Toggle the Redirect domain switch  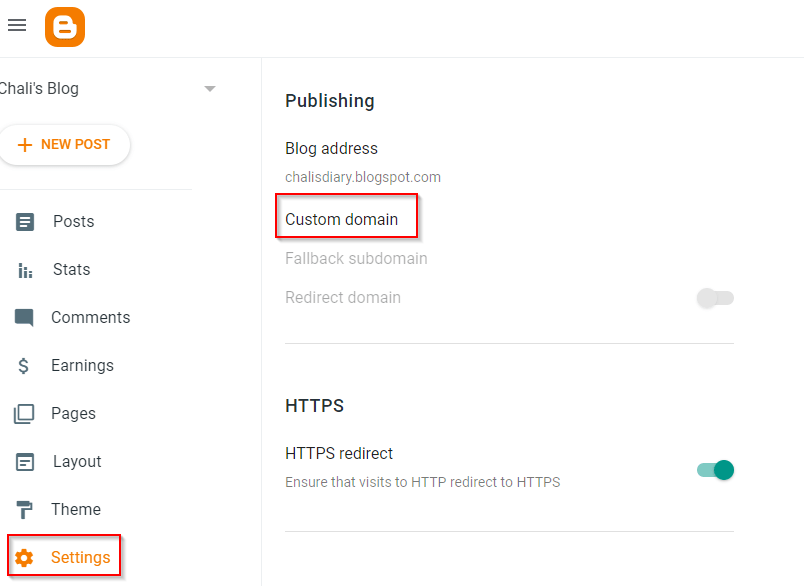[x=715, y=298]
